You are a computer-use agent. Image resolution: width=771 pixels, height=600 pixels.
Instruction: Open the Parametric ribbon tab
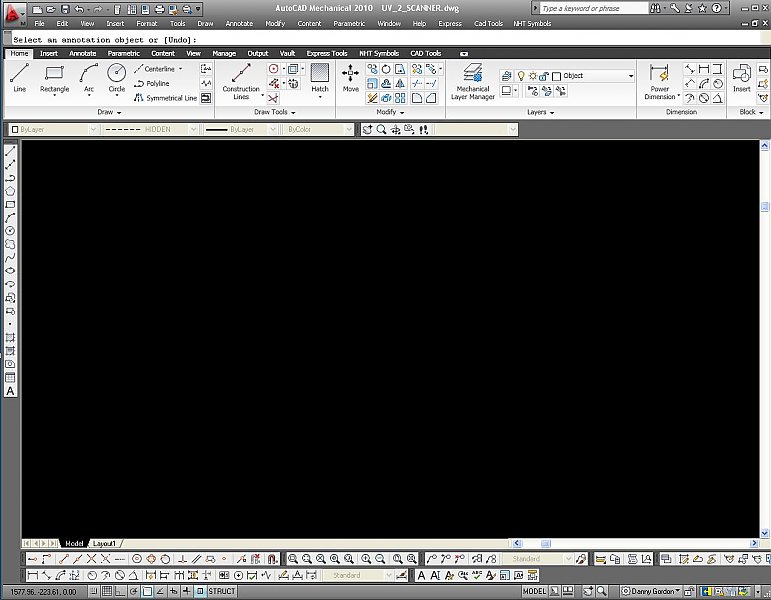click(x=123, y=53)
